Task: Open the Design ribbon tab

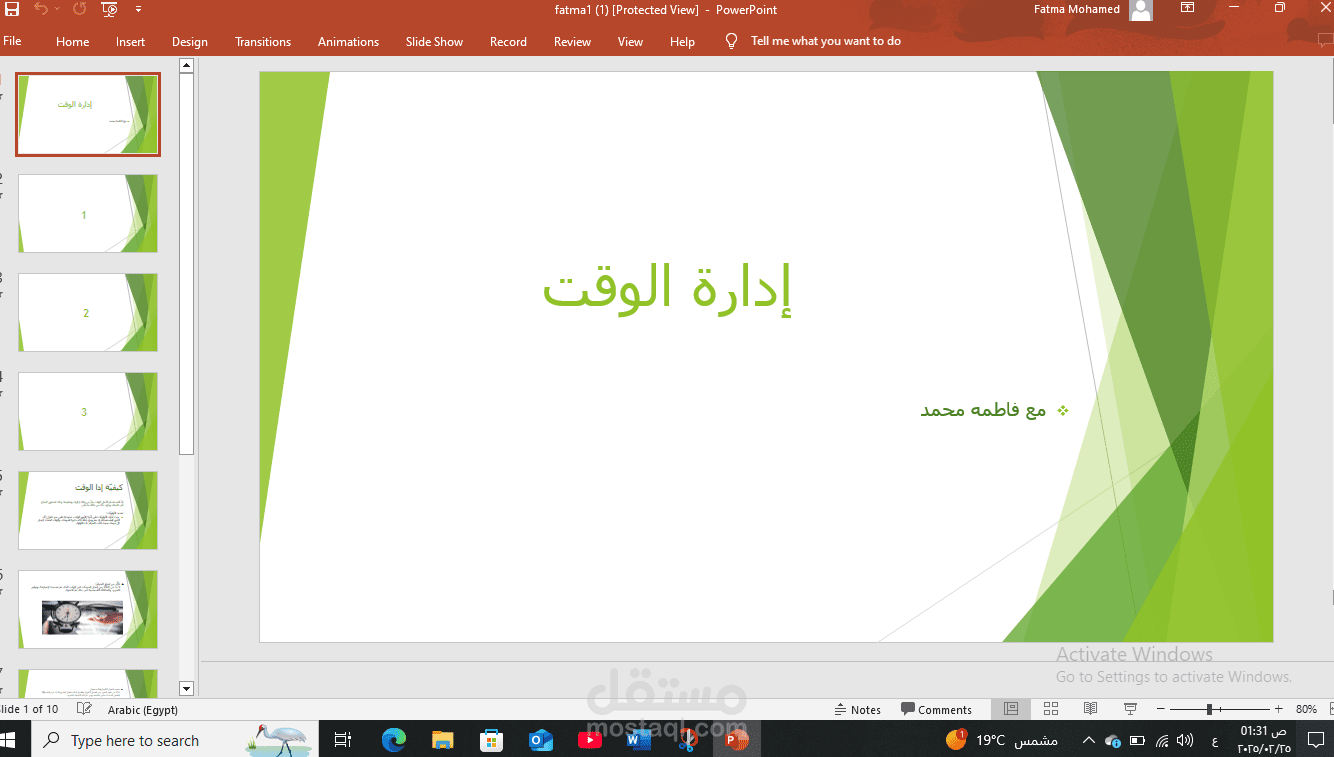Action: click(190, 41)
